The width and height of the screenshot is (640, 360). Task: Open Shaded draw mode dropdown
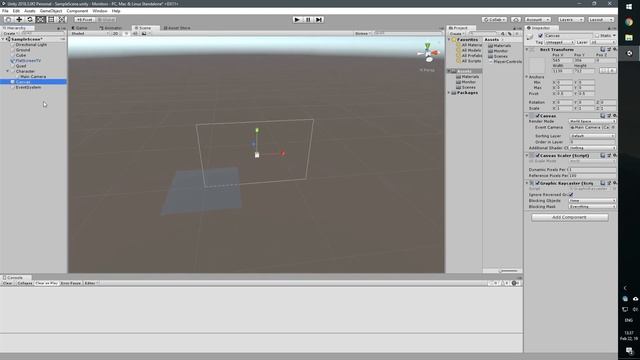tap(90, 33)
